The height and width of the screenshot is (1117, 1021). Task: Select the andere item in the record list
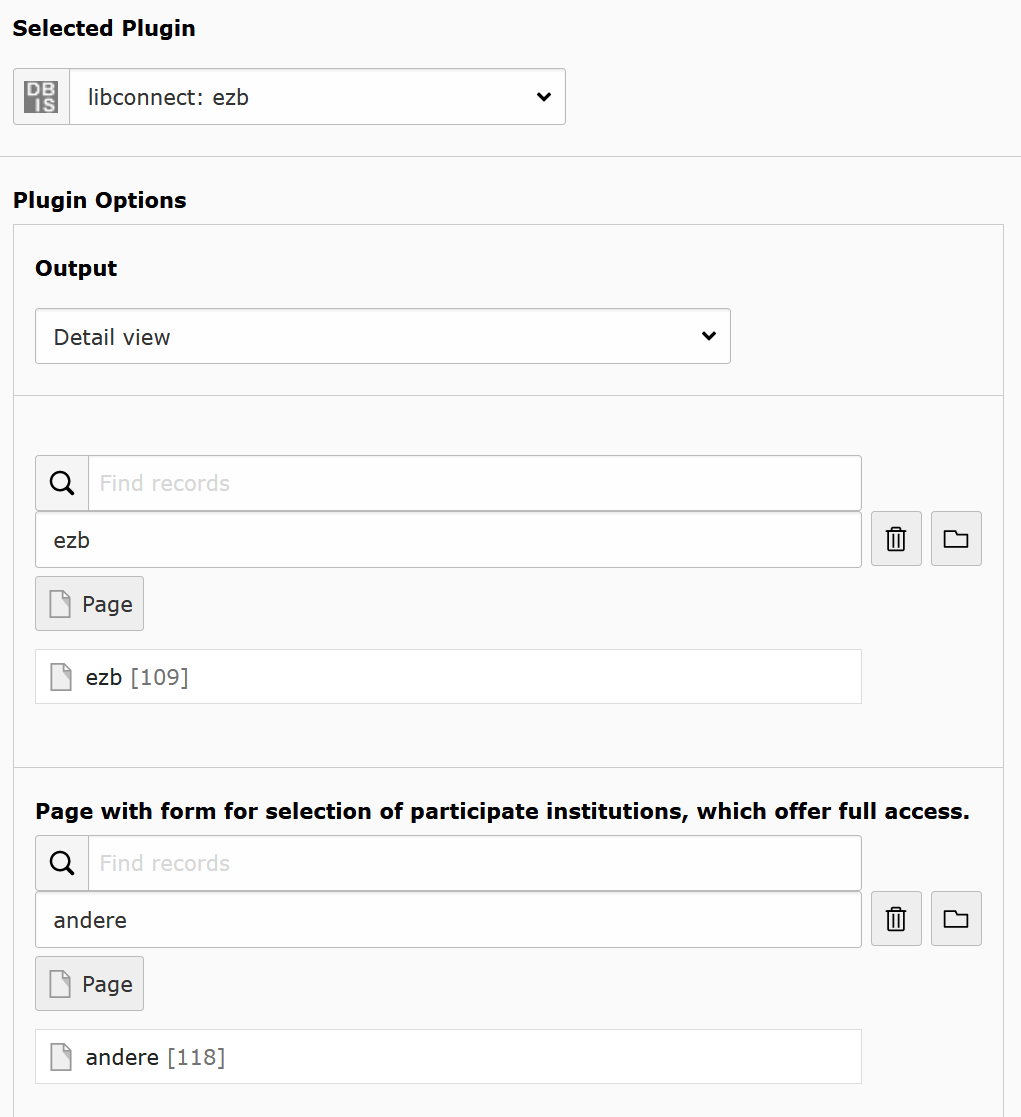click(448, 920)
